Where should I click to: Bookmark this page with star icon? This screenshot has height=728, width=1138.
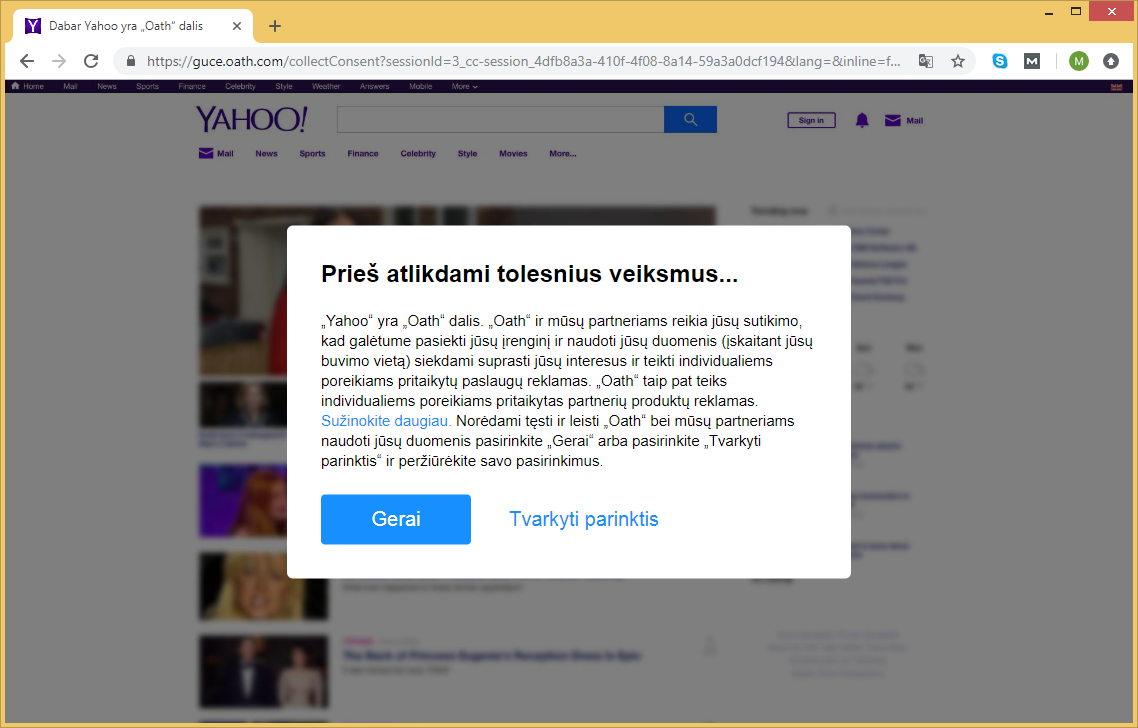[x=957, y=61]
